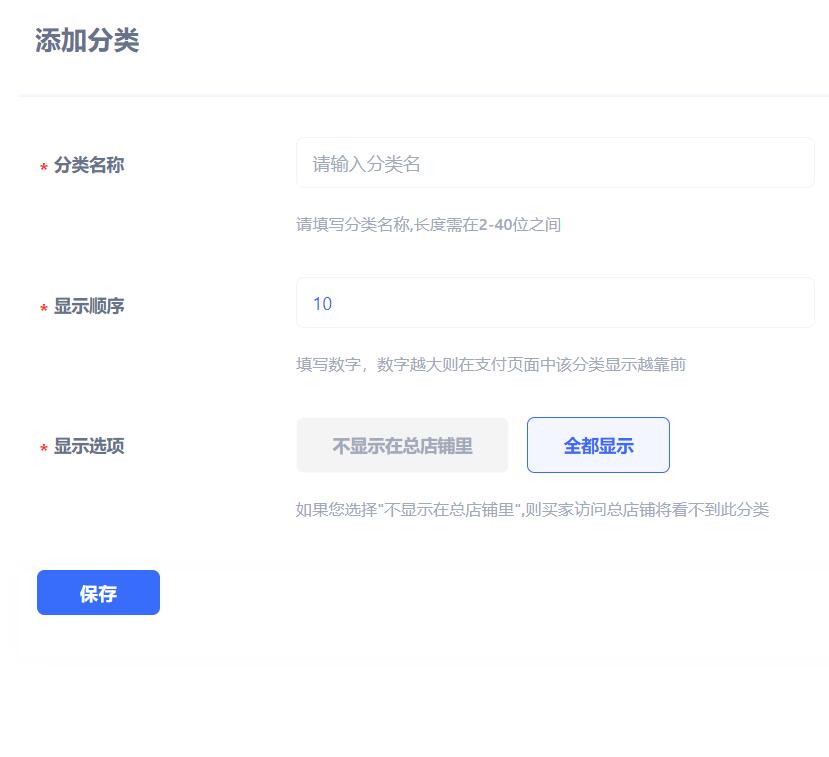Click the red asterisk beside 显示选项
This screenshot has height=757, width=829.
(x=44, y=449)
